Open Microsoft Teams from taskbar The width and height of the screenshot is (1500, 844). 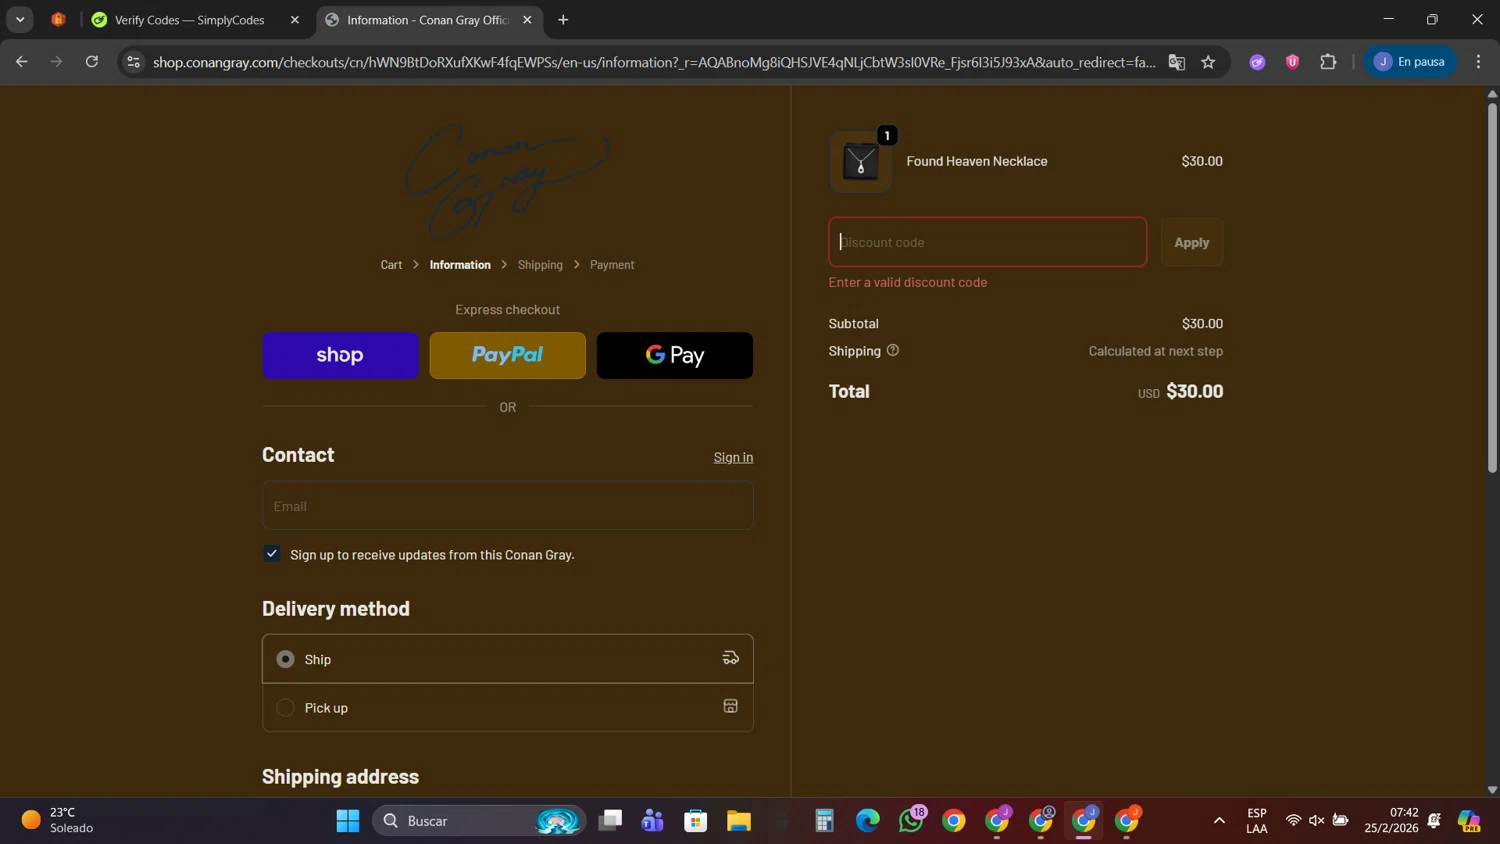pyautogui.click(x=653, y=821)
